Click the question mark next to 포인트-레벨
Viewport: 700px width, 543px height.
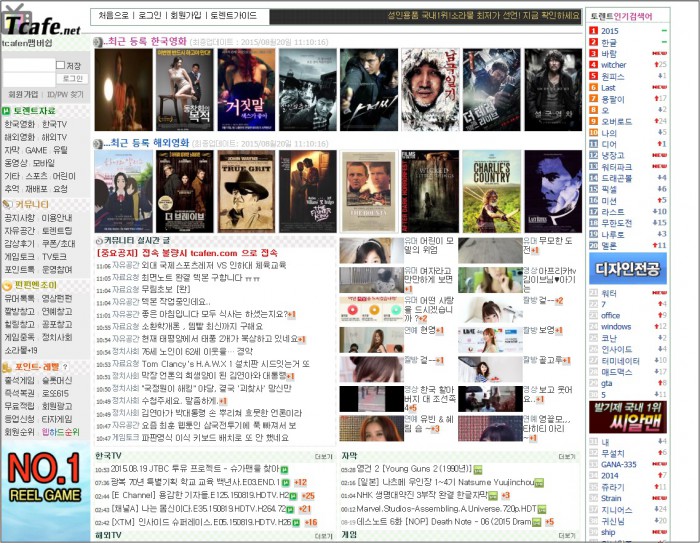pos(65,367)
